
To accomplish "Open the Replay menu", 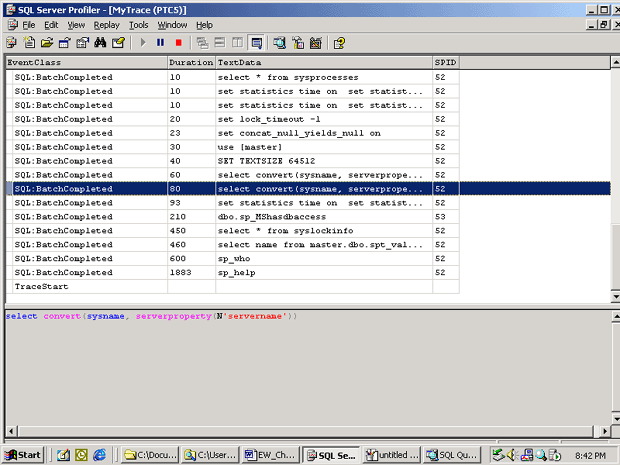I will click(x=106, y=24).
